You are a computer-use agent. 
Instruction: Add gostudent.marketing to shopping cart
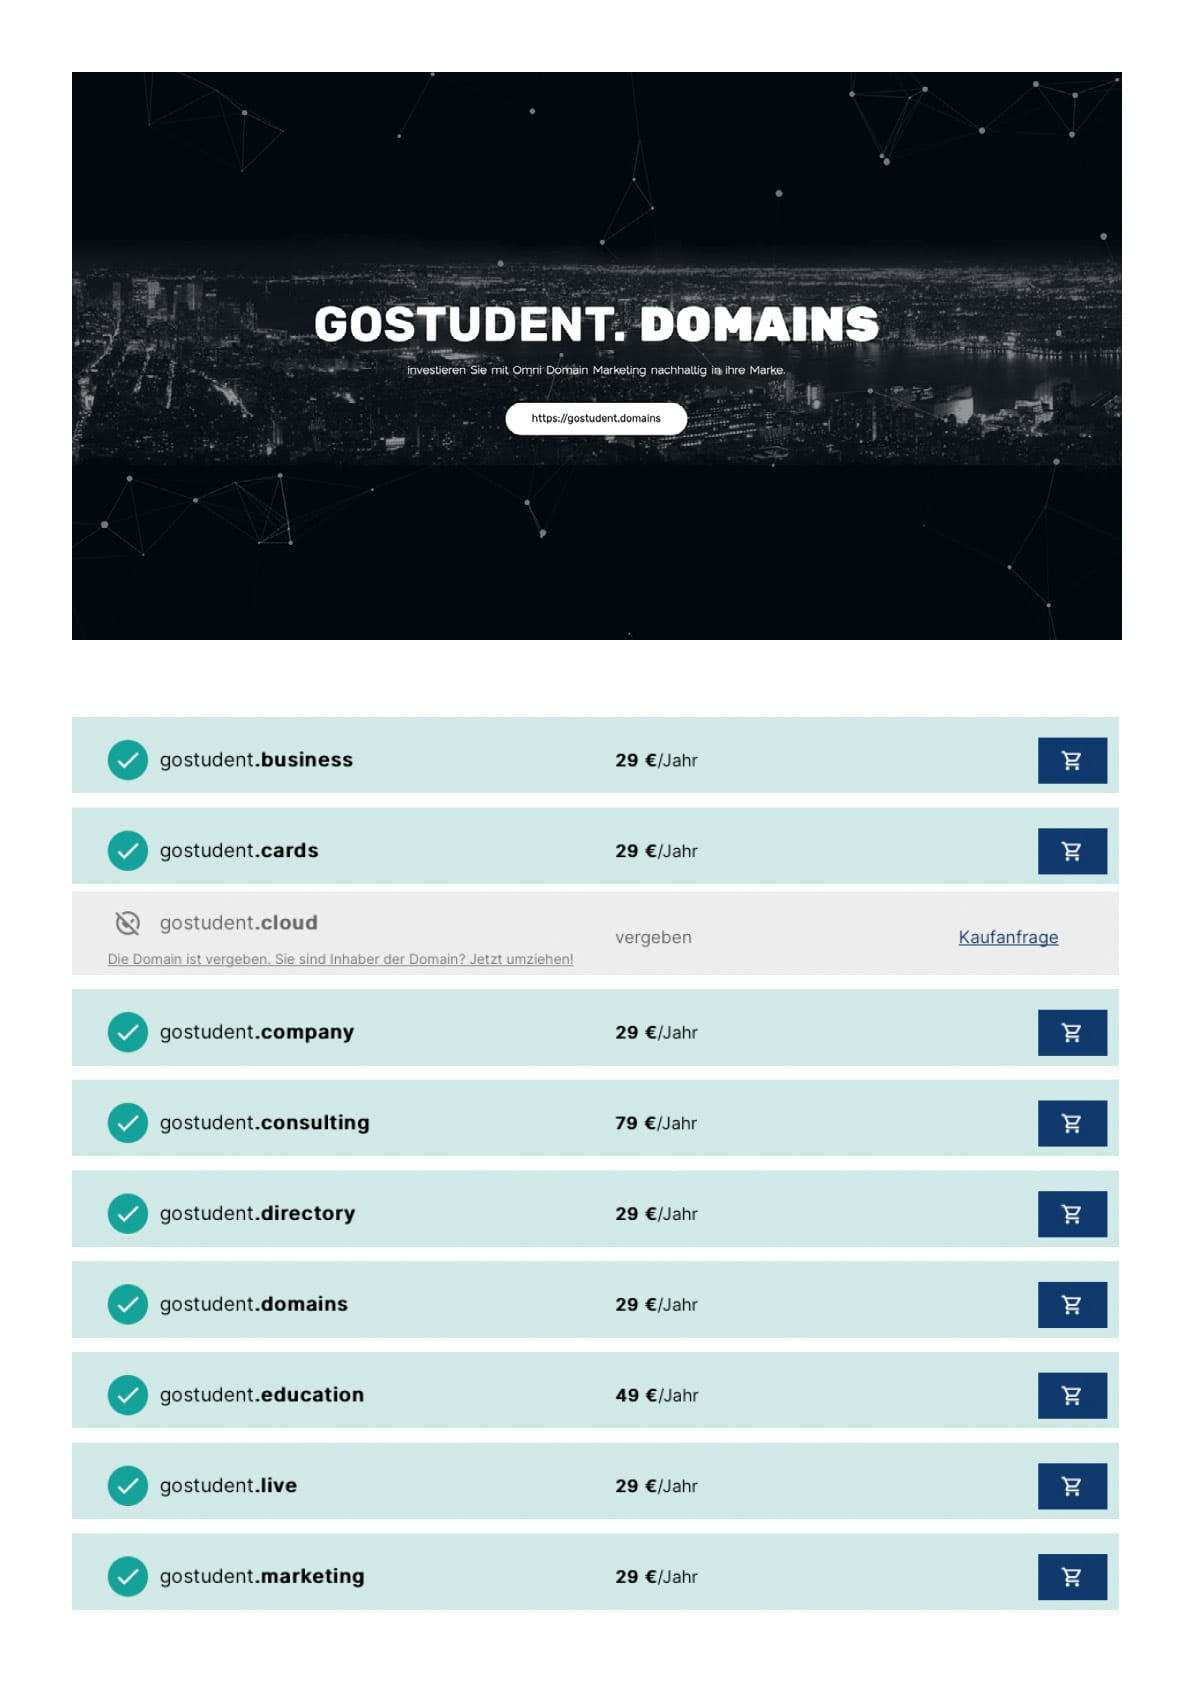(1071, 1576)
